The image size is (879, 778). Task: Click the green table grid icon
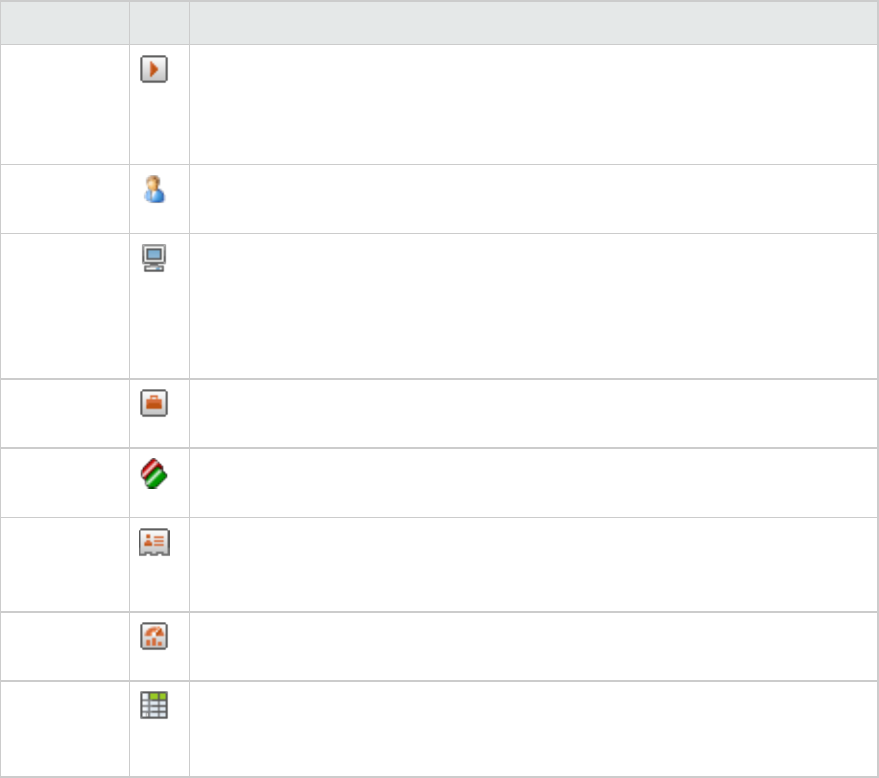coord(154,707)
